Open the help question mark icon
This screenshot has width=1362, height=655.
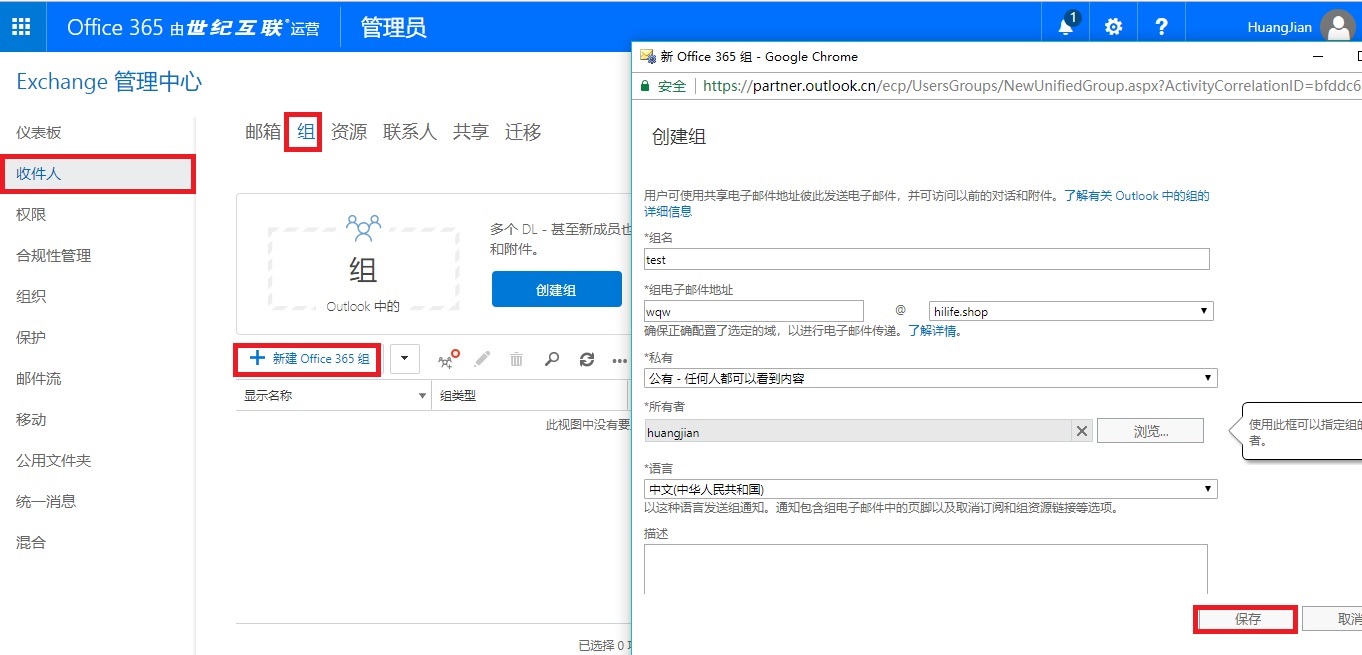pos(1161,27)
